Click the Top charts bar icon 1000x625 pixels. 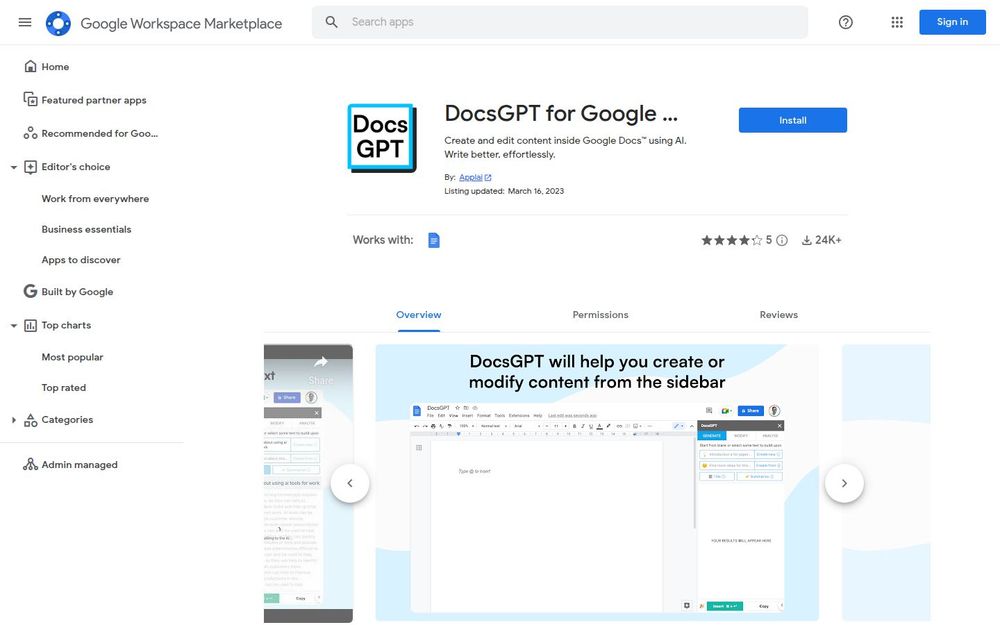pyautogui.click(x=30, y=325)
